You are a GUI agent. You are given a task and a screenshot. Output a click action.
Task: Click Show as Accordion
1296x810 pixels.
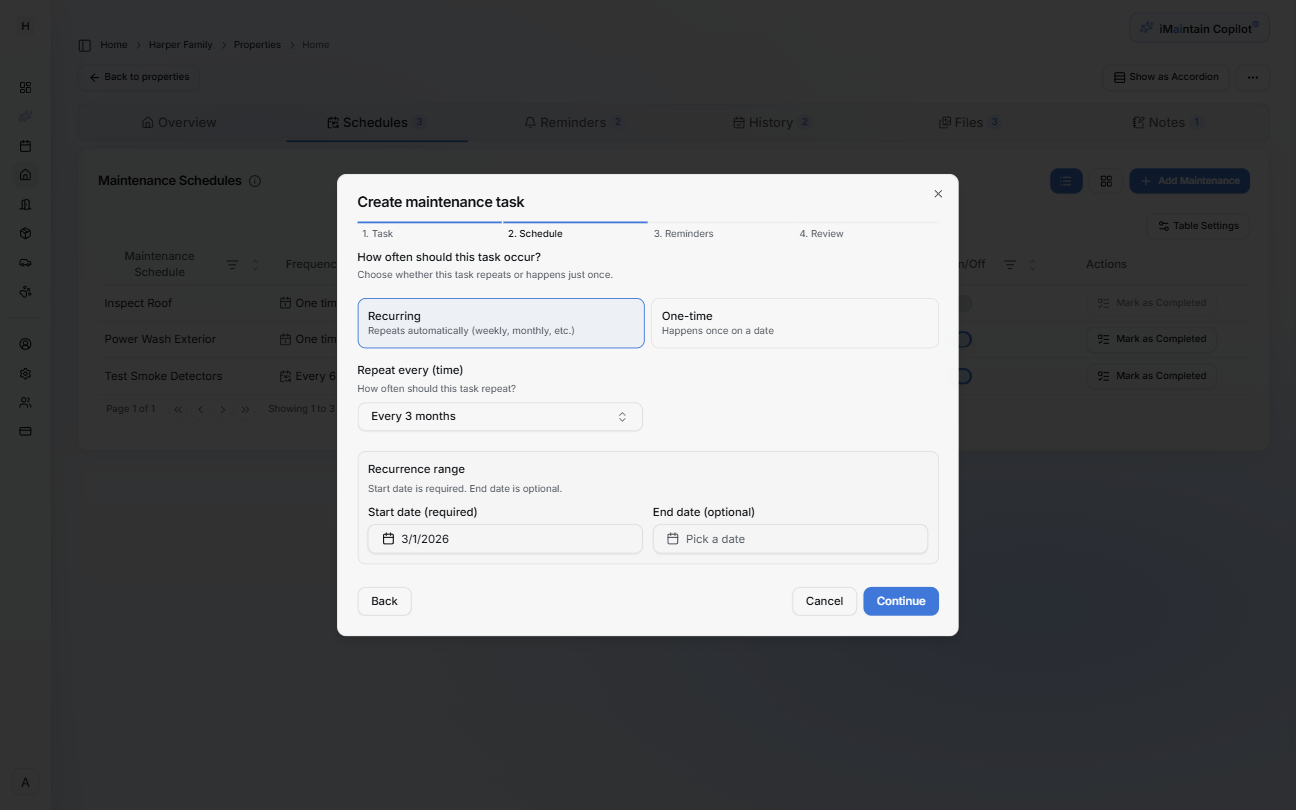(x=1165, y=77)
